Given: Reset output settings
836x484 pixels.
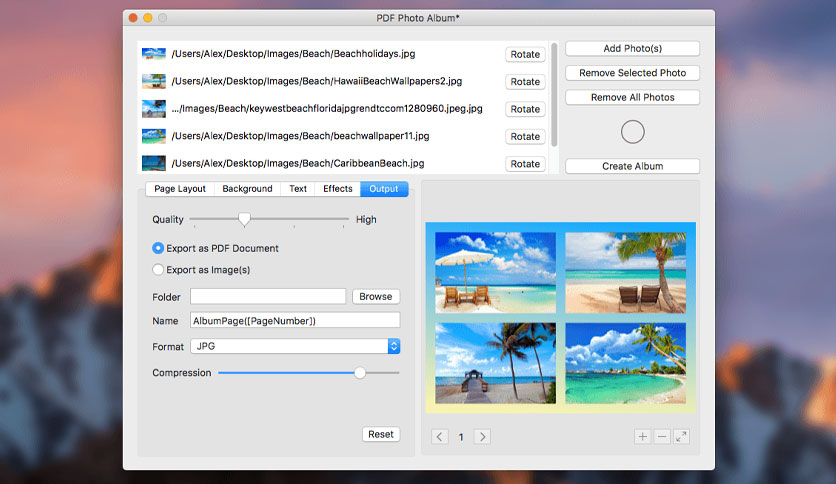Looking at the screenshot, I should 381,434.
